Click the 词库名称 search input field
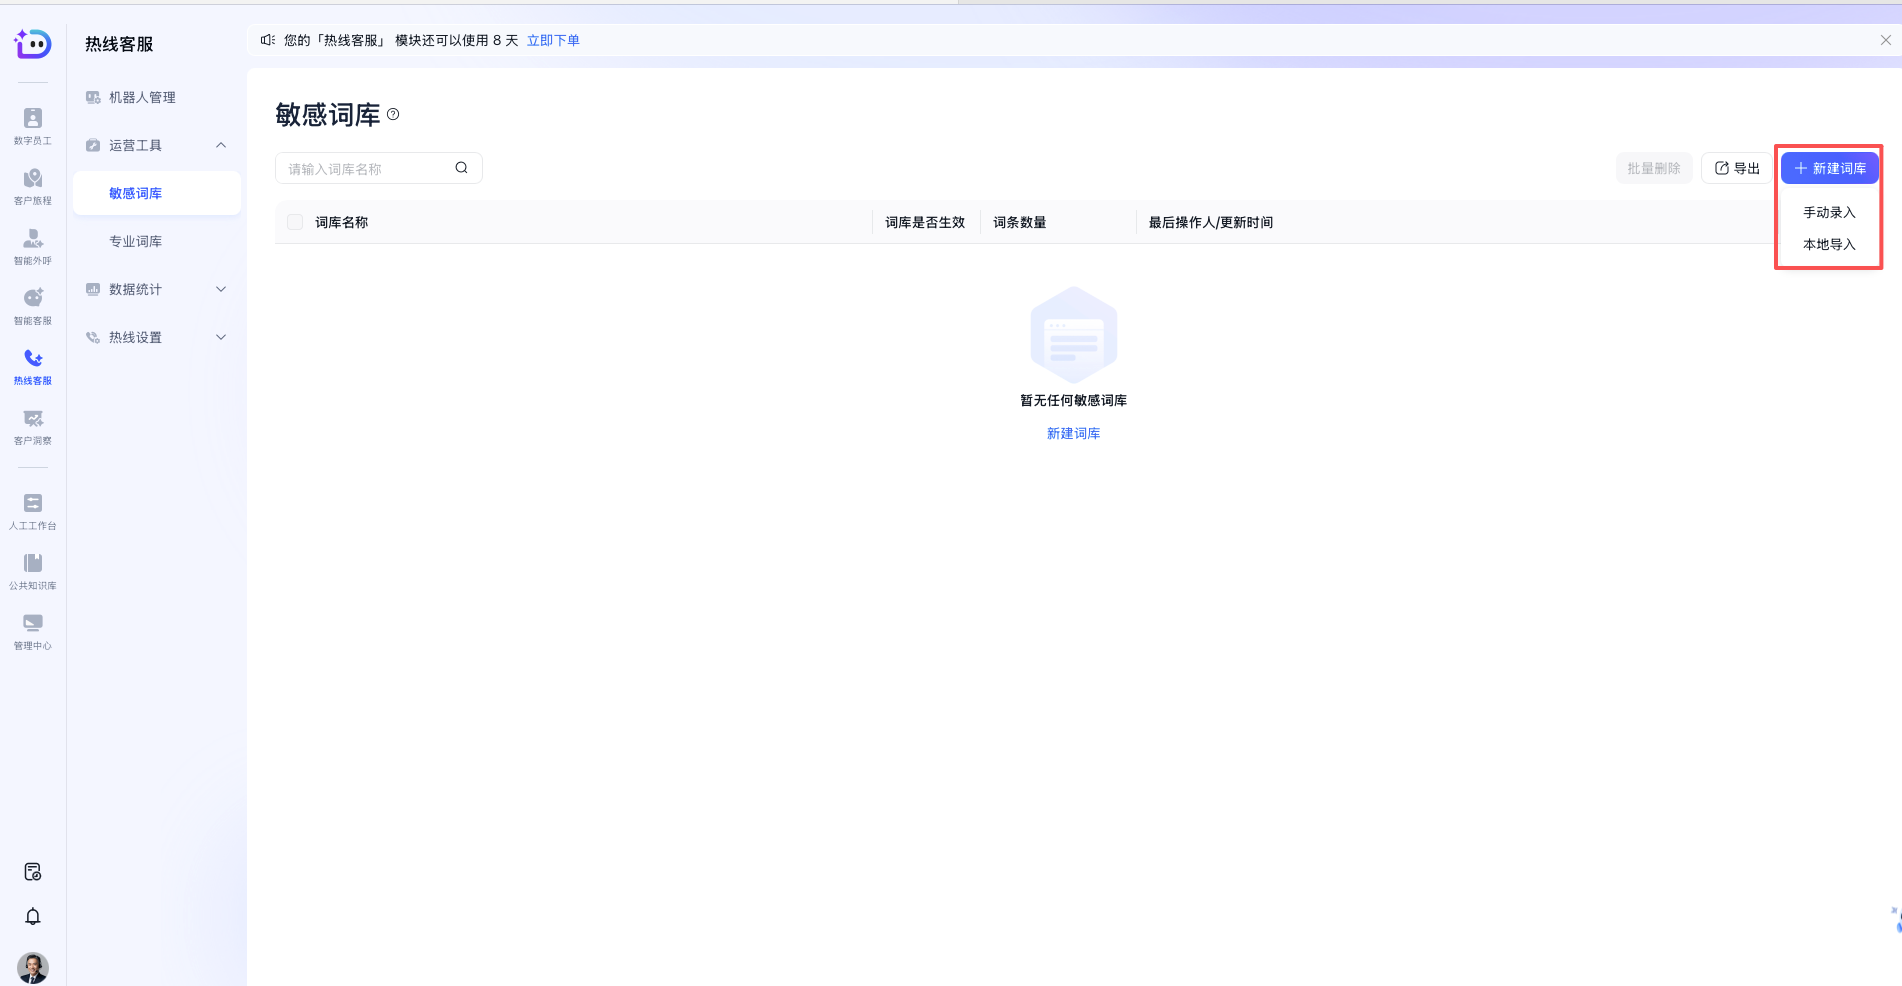 point(367,169)
